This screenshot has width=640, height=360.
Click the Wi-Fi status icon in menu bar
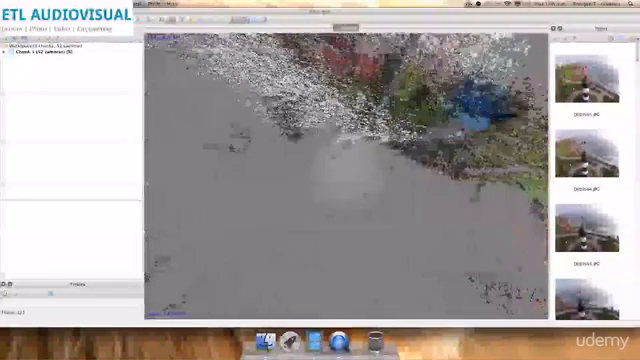[x=507, y=4]
